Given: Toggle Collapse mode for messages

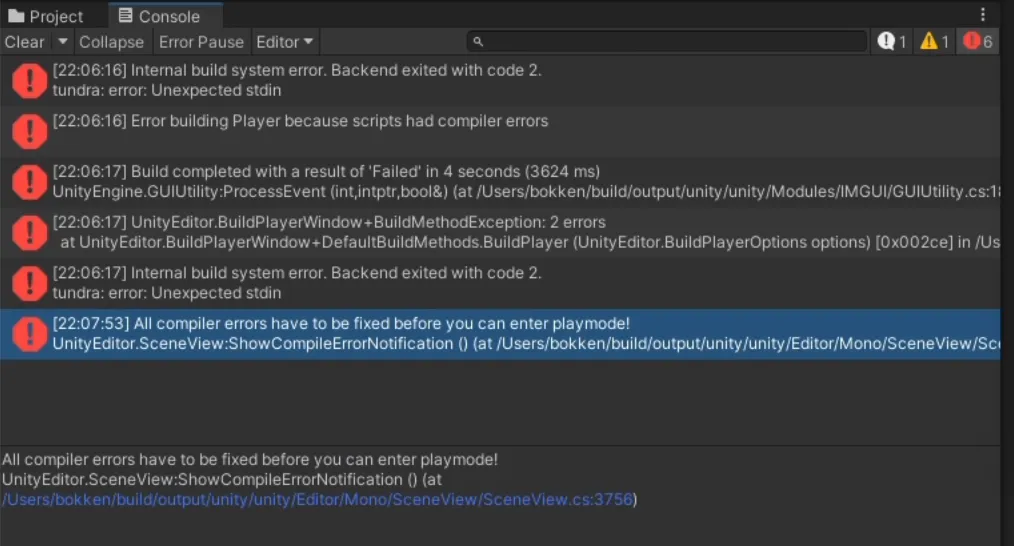Looking at the screenshot, I should (111, 42).
